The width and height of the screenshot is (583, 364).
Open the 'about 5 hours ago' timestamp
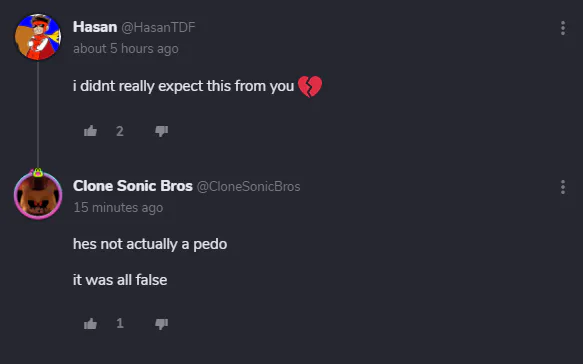pyautogui.click(x=126, y=49)
